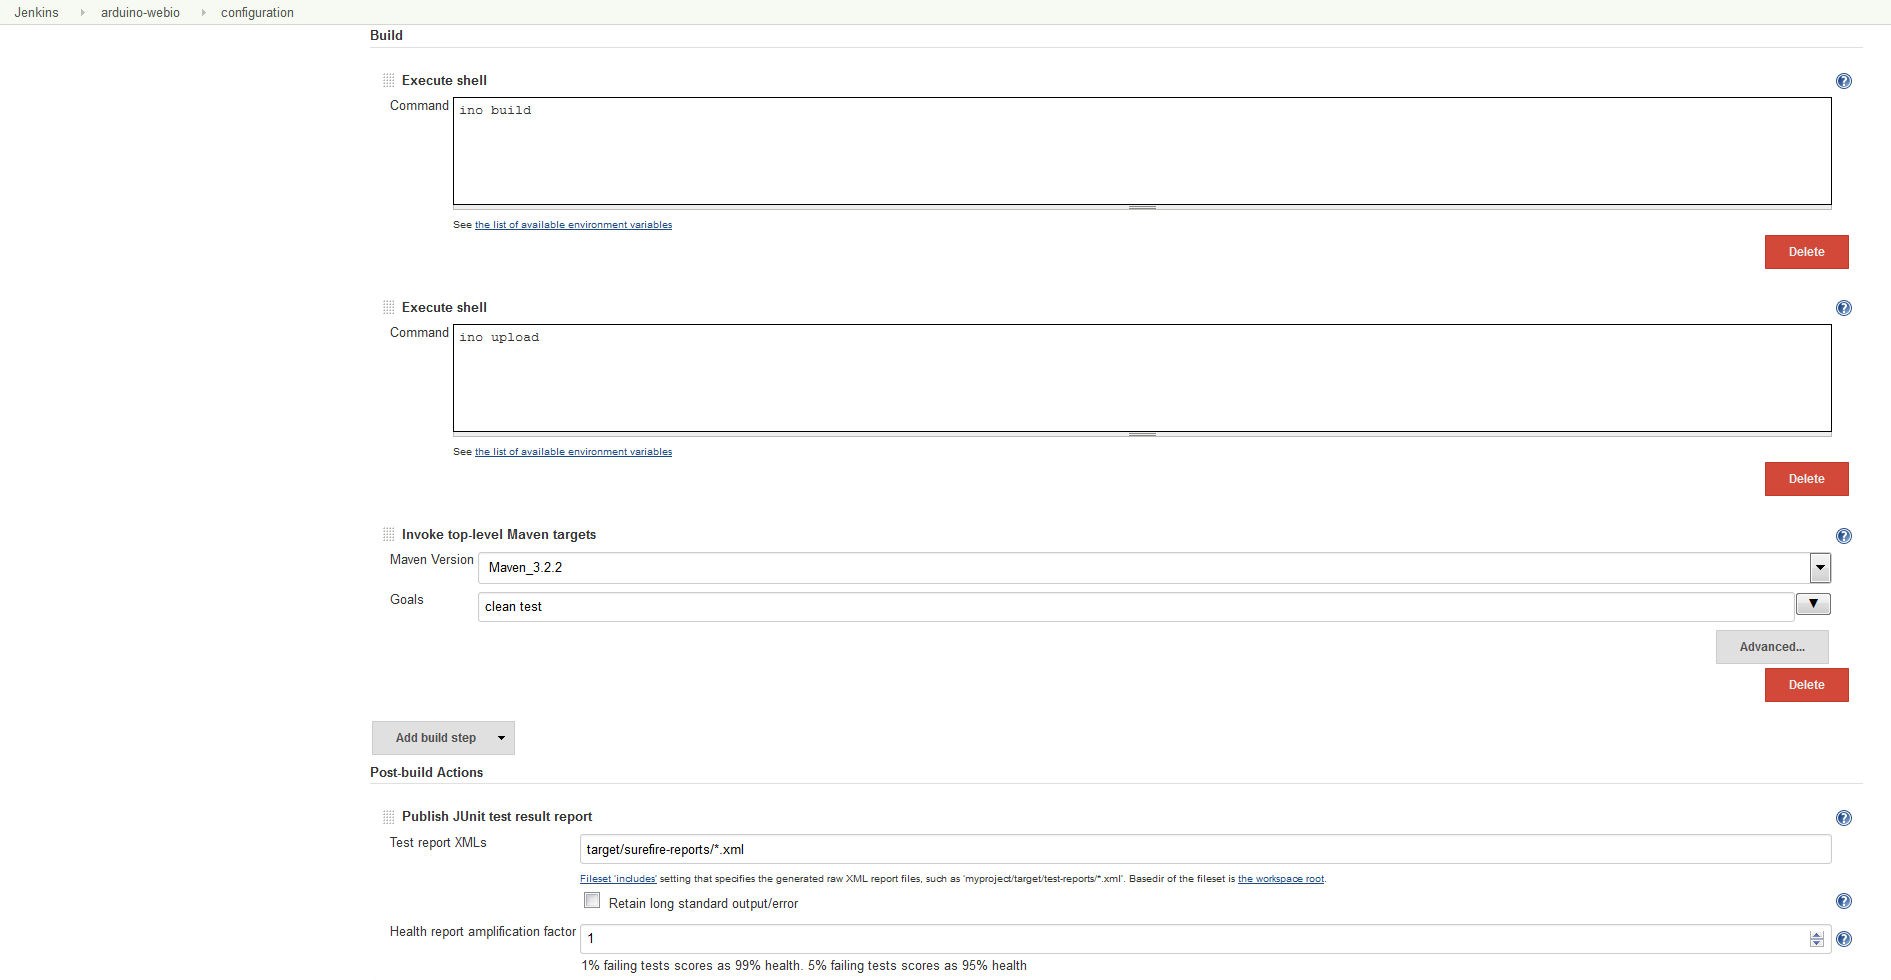Image resolution: width=1891 pixels, height=980 pixels.
Task: Grab the drag handle of the ino upload step
Action: pos(388,307)
